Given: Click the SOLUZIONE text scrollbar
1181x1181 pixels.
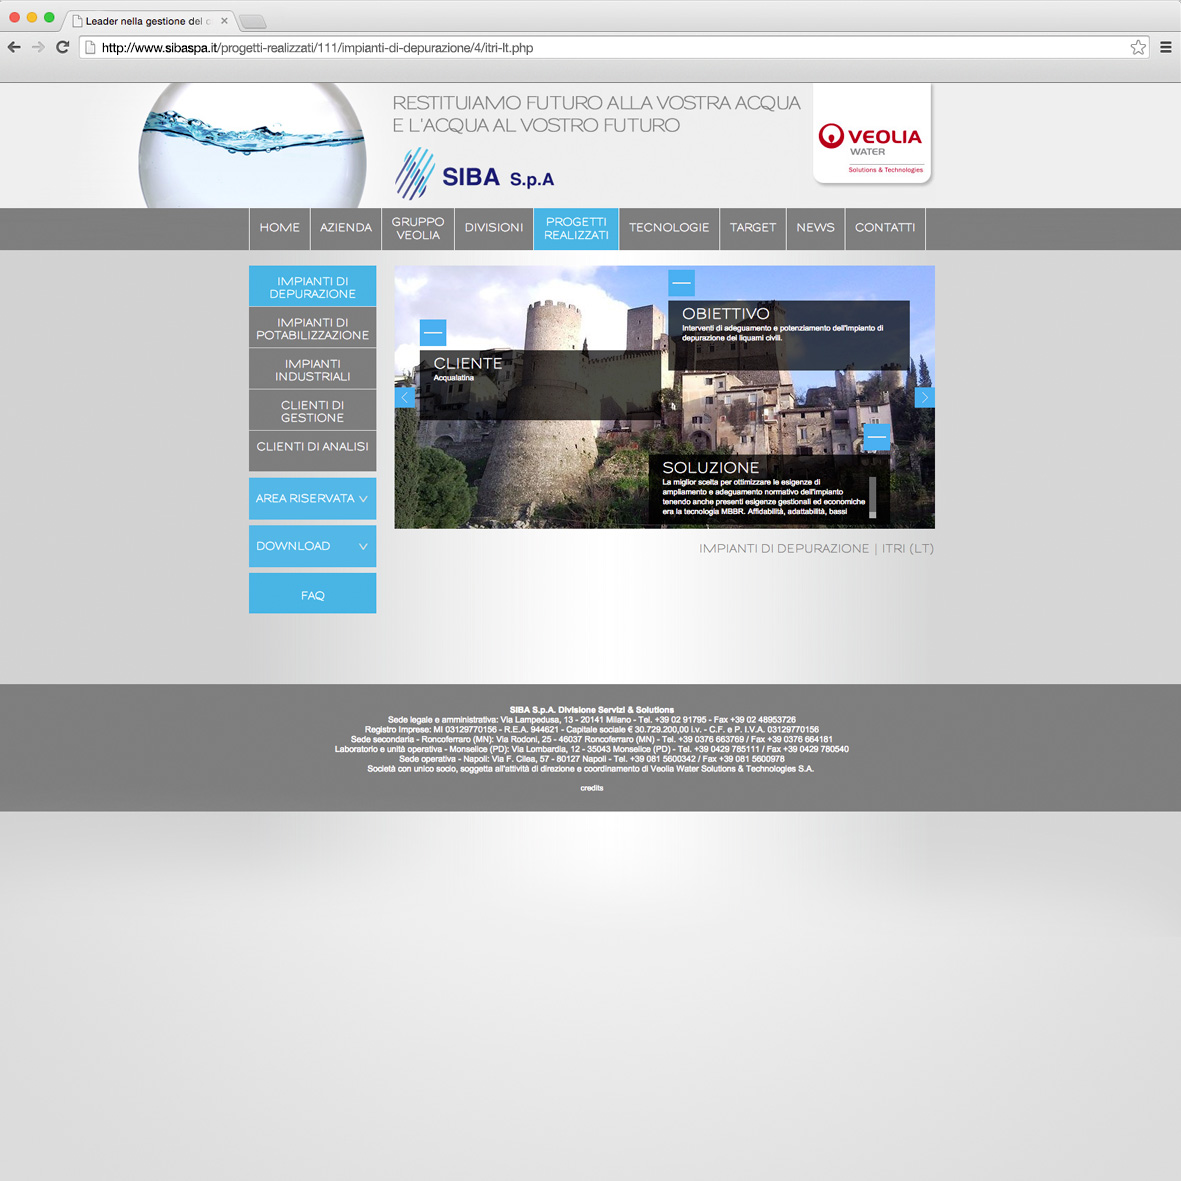Looking at the screenshot, I should coord(872,497).
